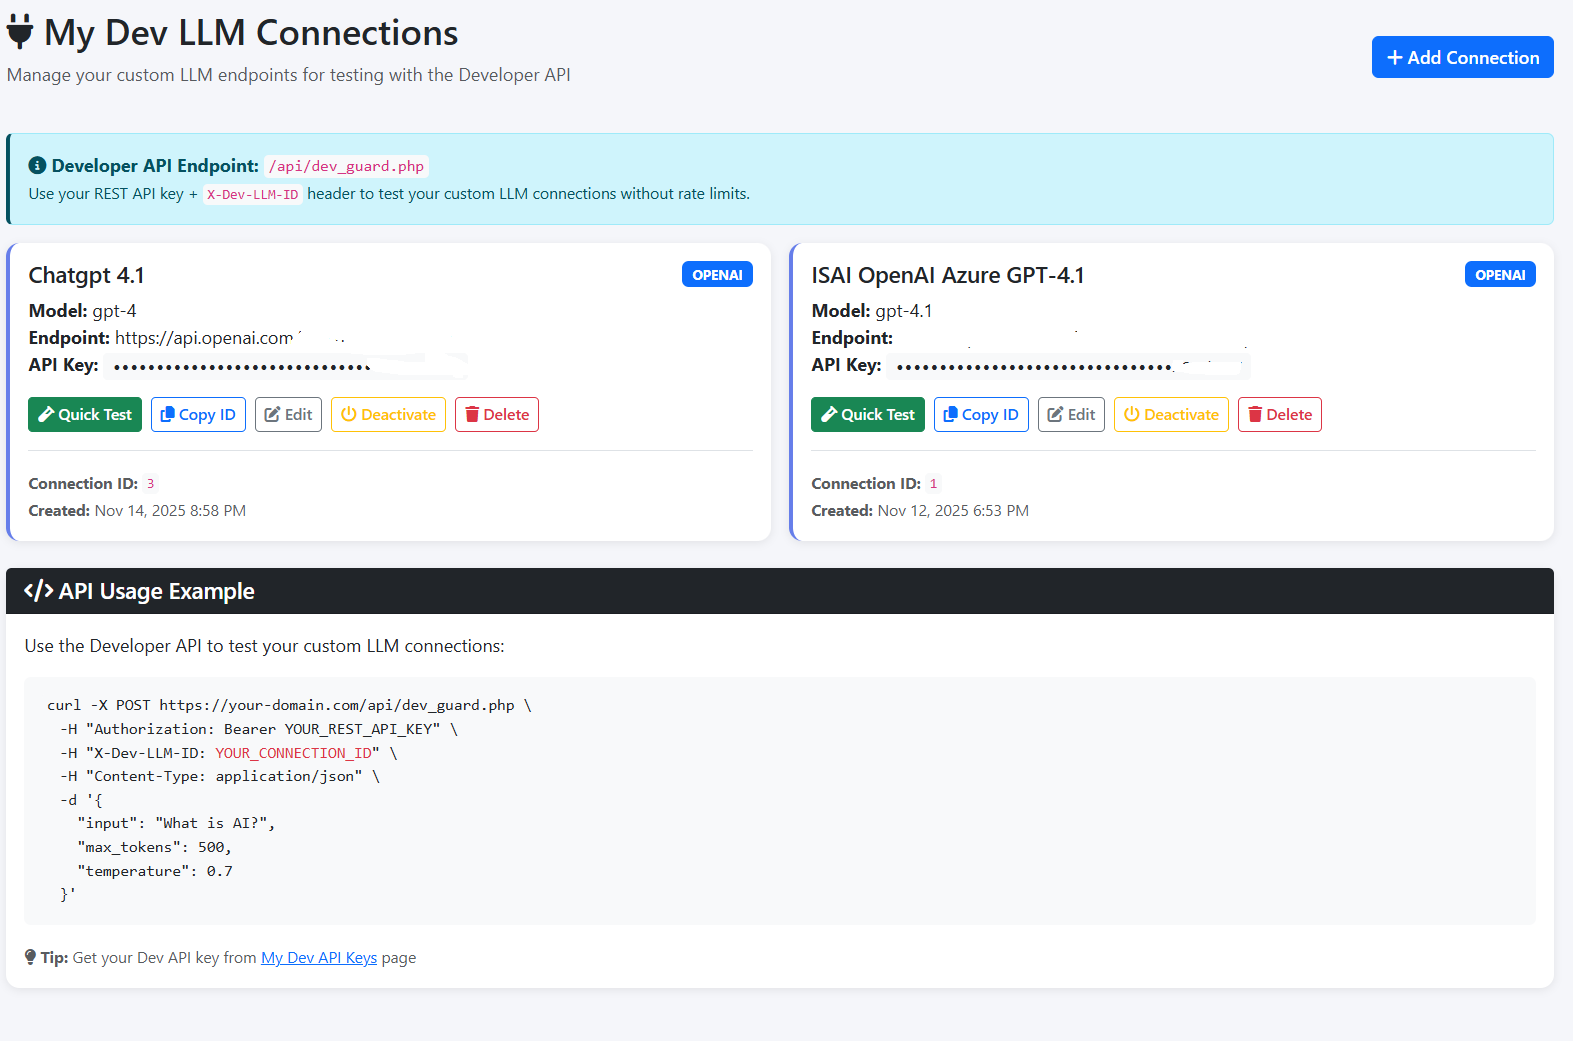Click the OPENAI badge on Chatgpt 4.1 card
1573x1041 pixels.
(x=717, y=275)
